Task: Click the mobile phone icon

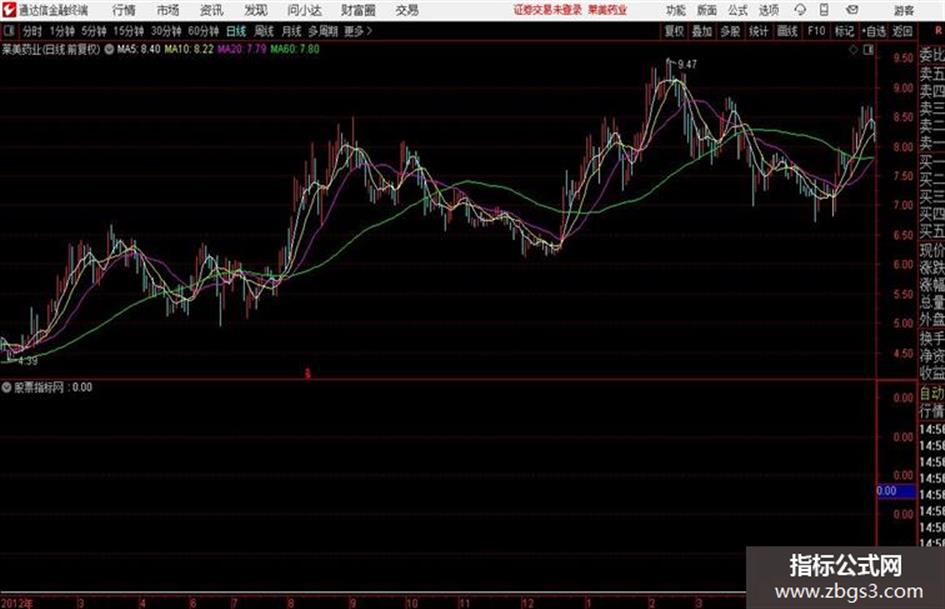Action: [824, 10]
